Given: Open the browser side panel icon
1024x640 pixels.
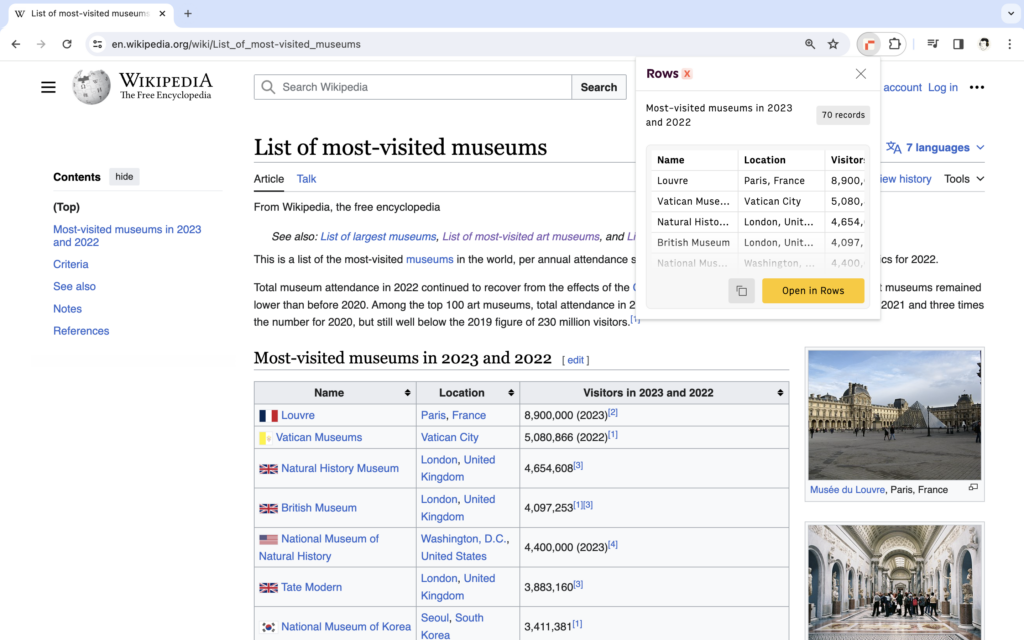Looking at the screenshot, I should [958, 44].
